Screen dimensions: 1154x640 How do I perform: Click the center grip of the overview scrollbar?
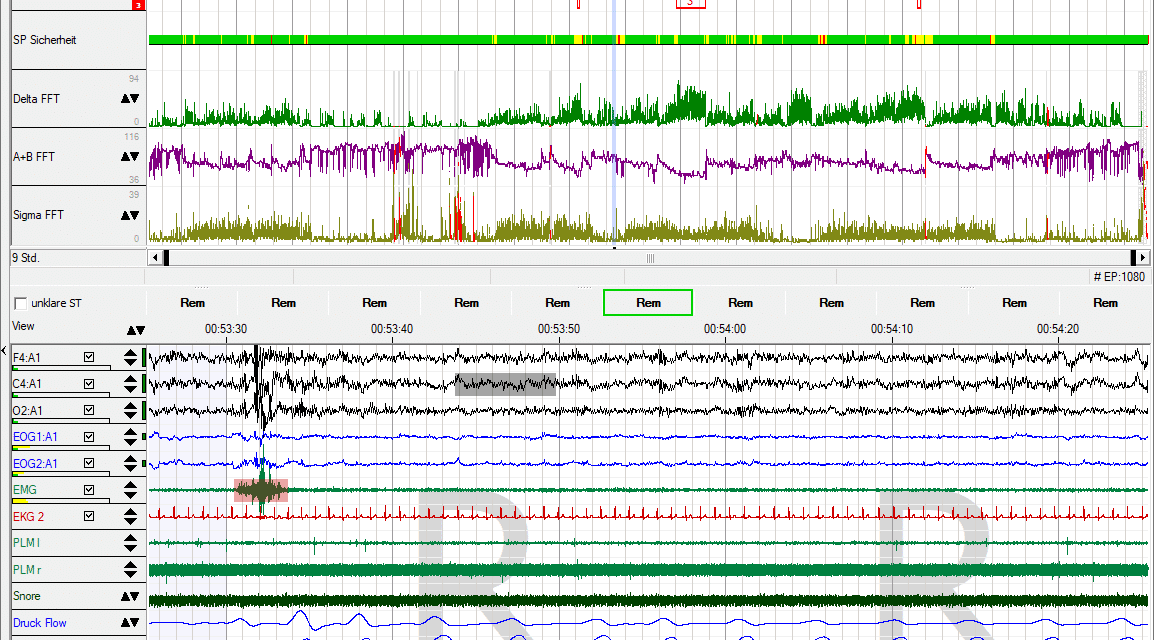click(650, 258)
